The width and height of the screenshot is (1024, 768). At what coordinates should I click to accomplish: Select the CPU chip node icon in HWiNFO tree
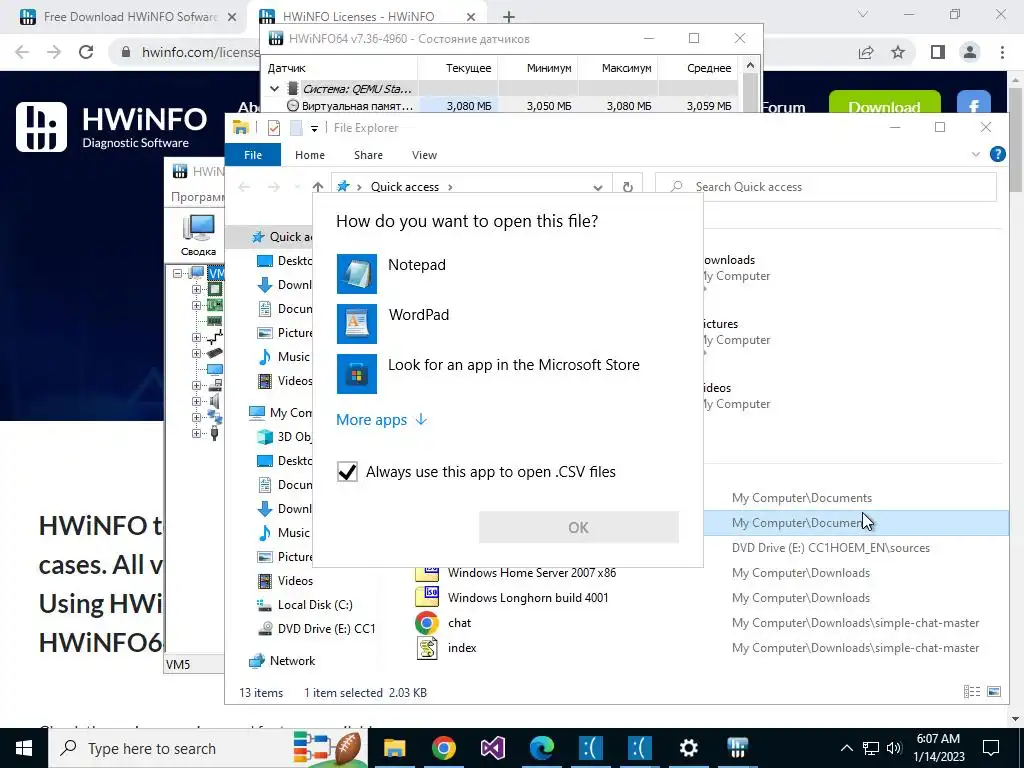point(215,289)
